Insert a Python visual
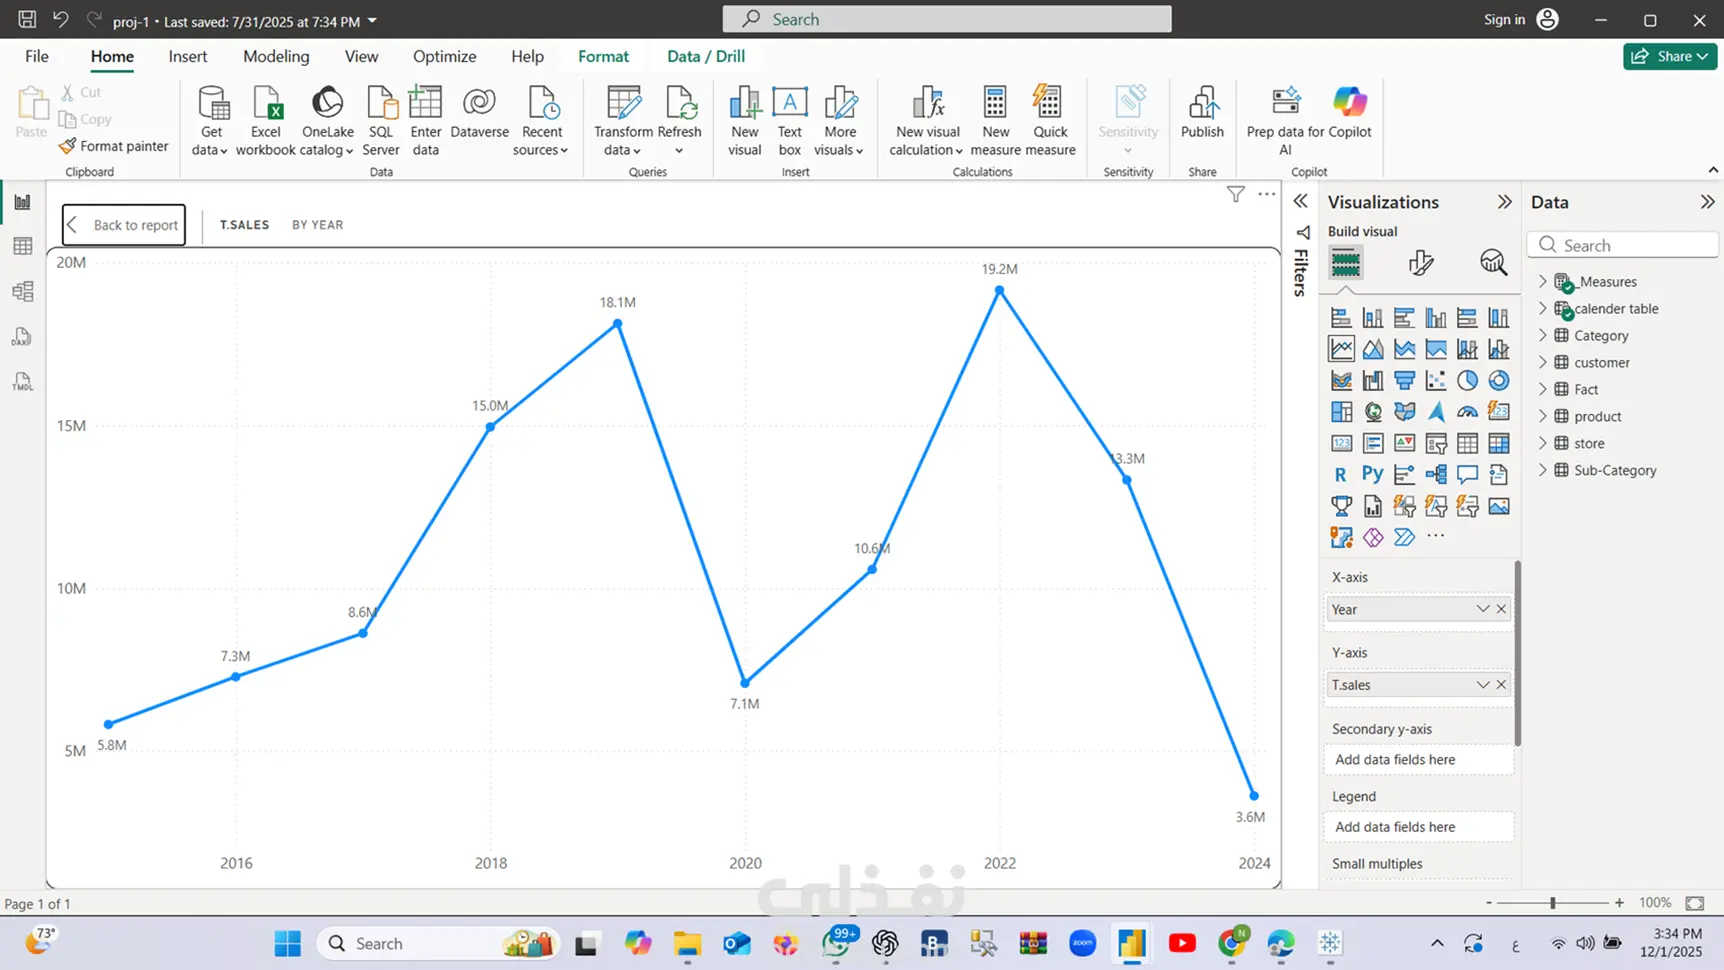1724x970 pixels. click(x=1373, y=474)
